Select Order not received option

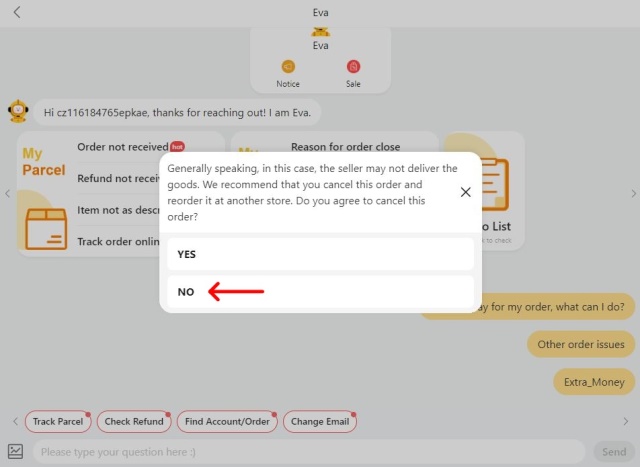(x=117, y=147)
